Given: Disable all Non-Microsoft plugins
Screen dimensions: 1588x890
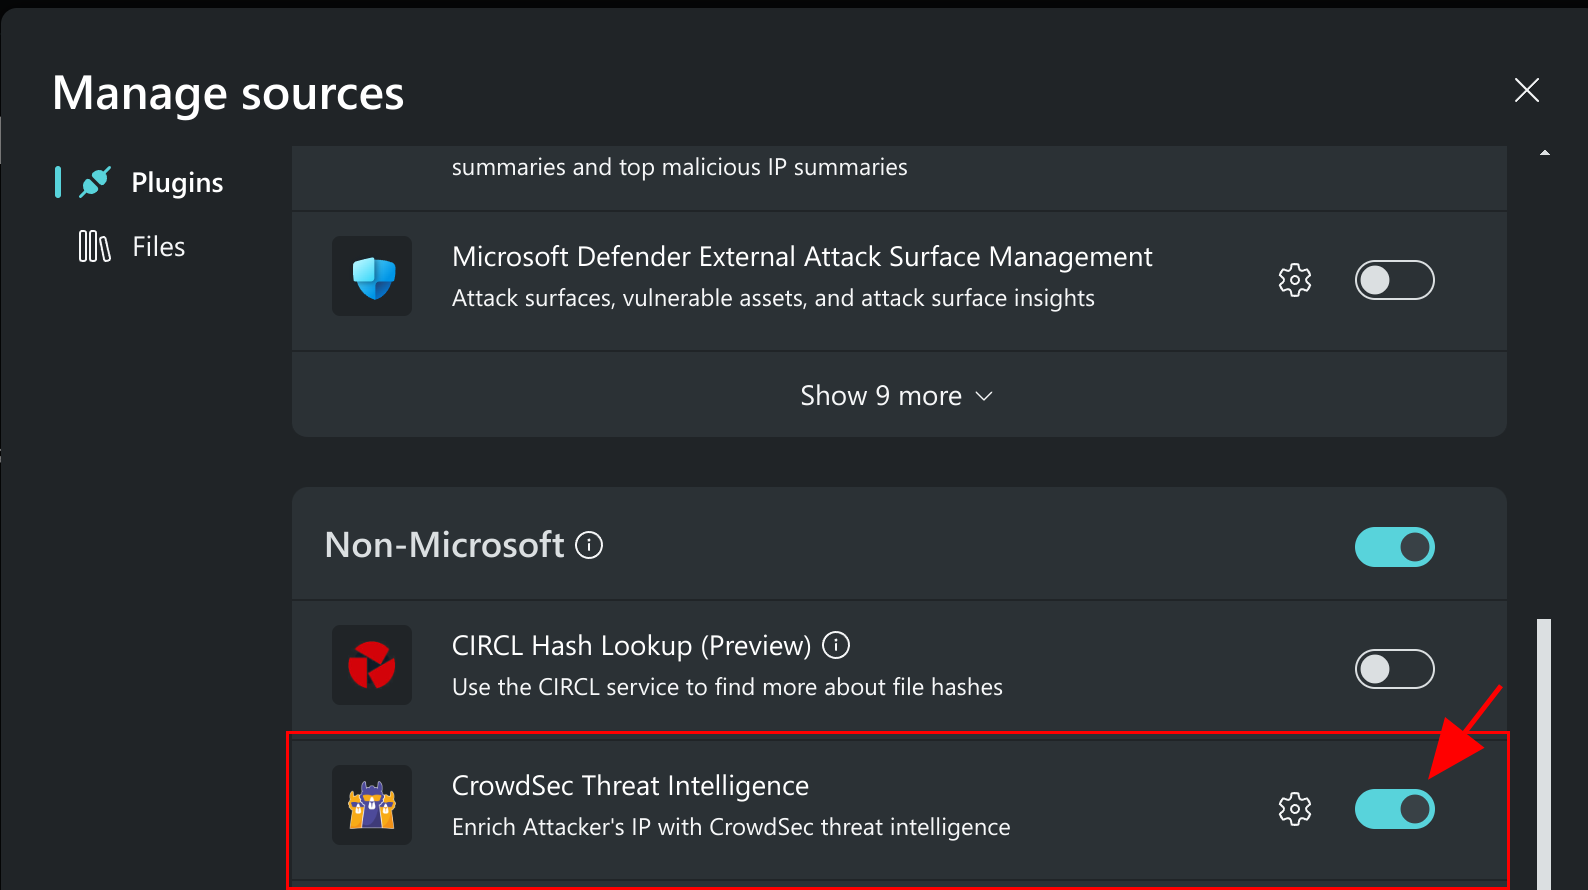Looking at the screenshot, I should point(1394,547).
